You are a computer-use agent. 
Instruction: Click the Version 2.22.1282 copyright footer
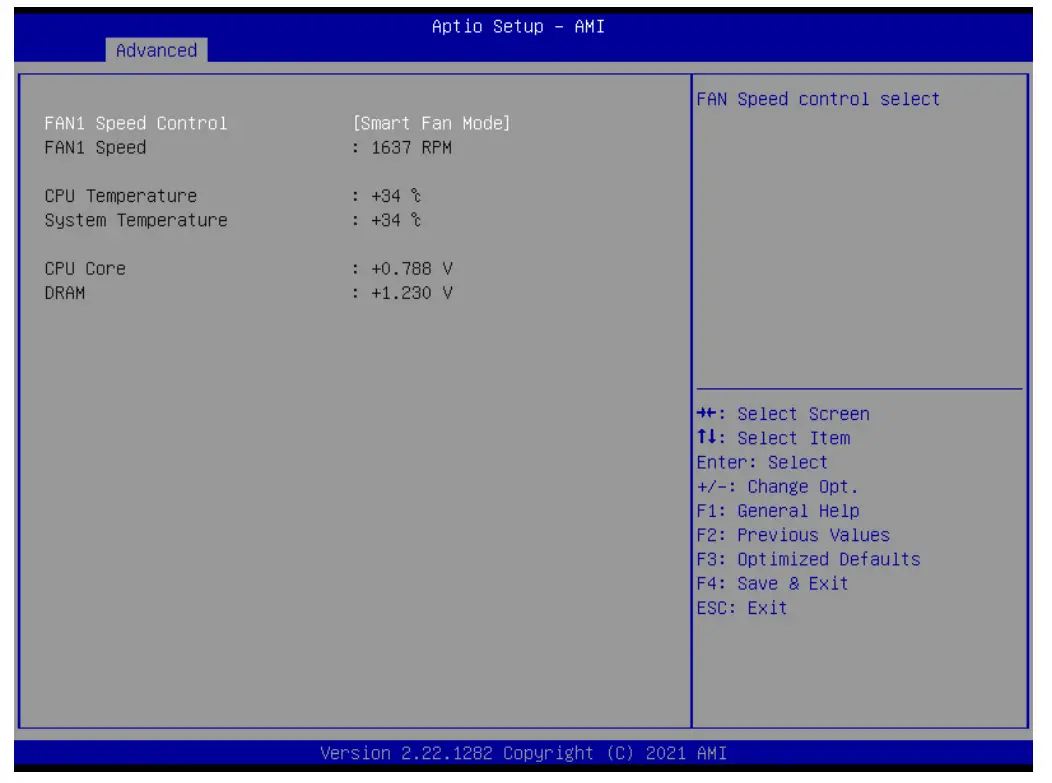tap(523, 753)
